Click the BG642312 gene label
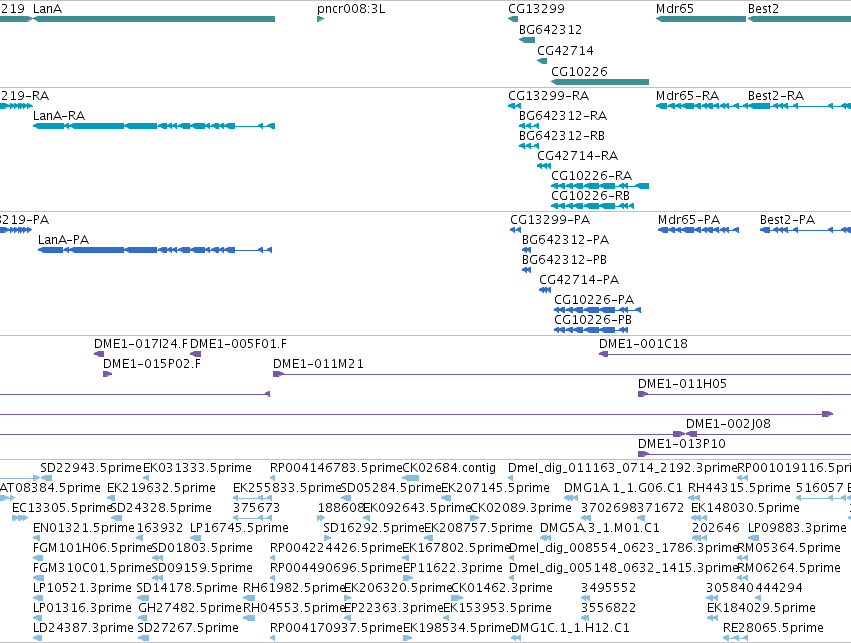Screen dimensions: 851x643 click(550, 29)
